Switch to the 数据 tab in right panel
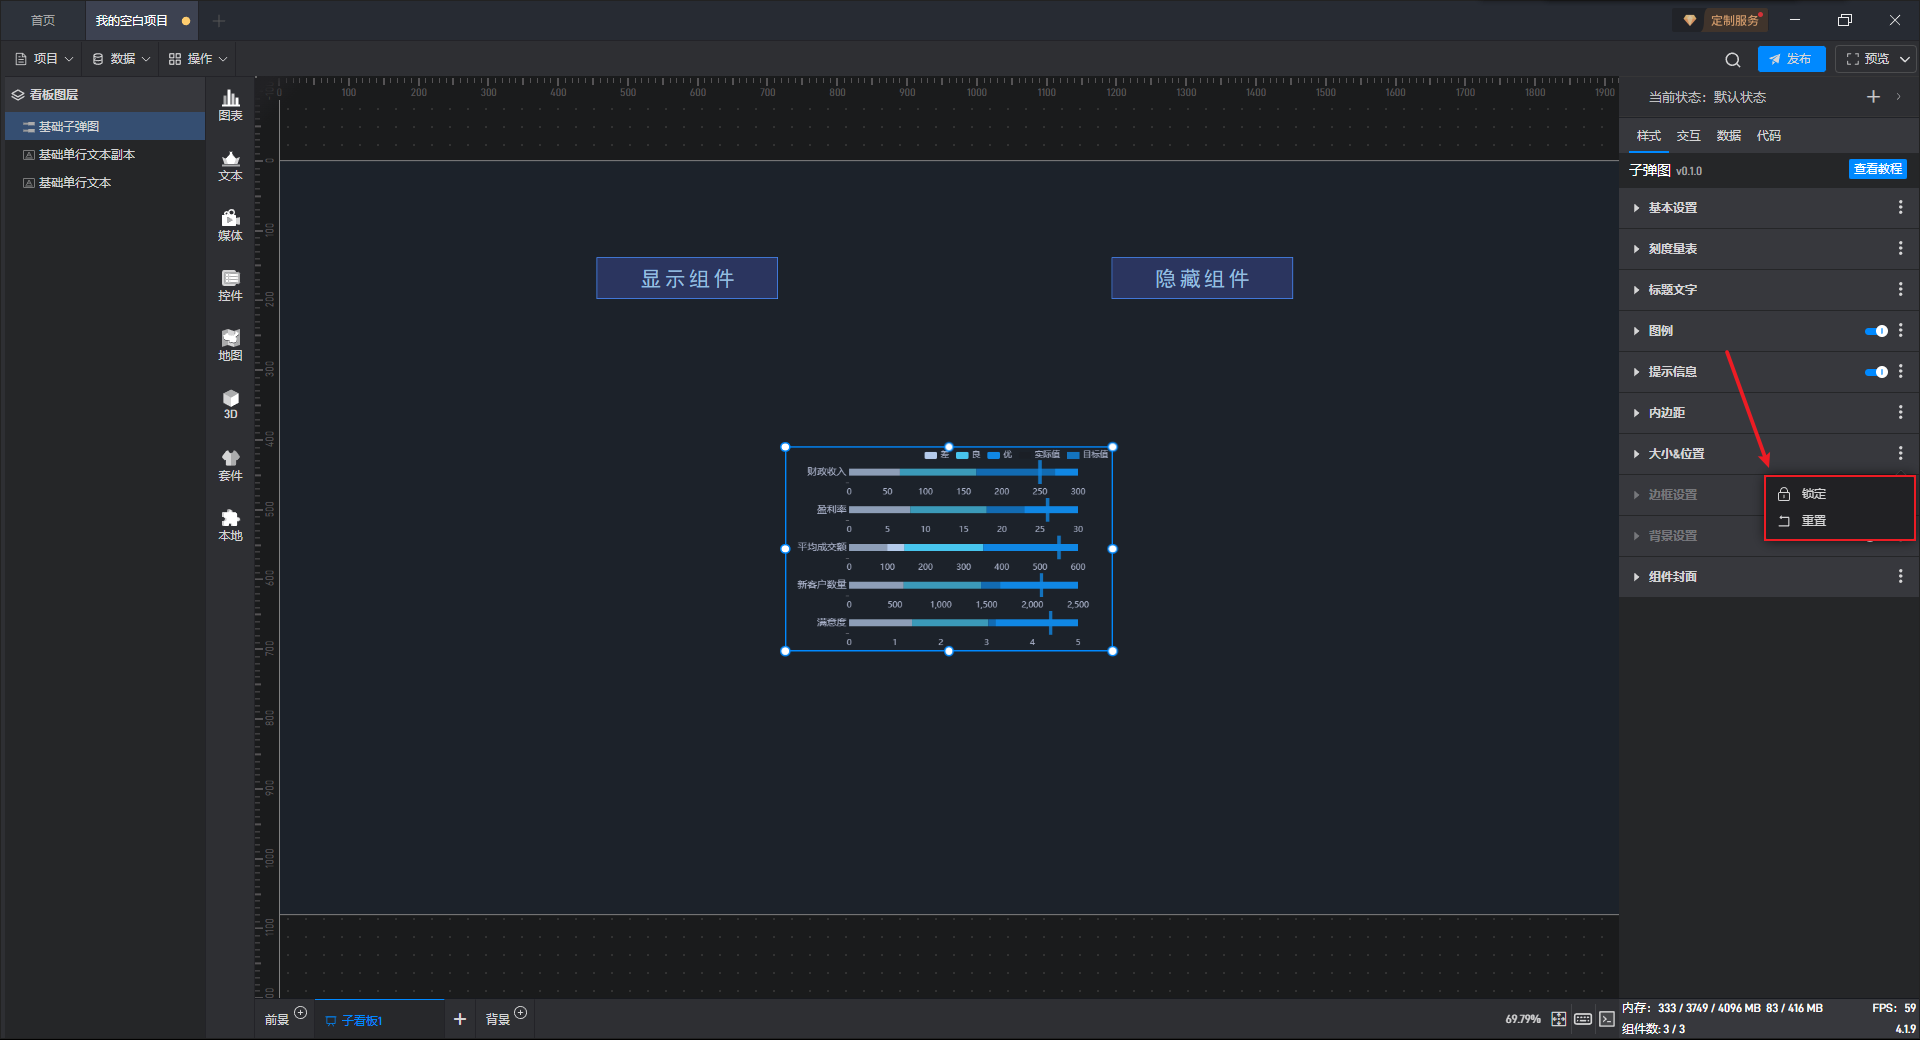The height and width of the screenshot is (1040, 1920). tap(1728, 136)
